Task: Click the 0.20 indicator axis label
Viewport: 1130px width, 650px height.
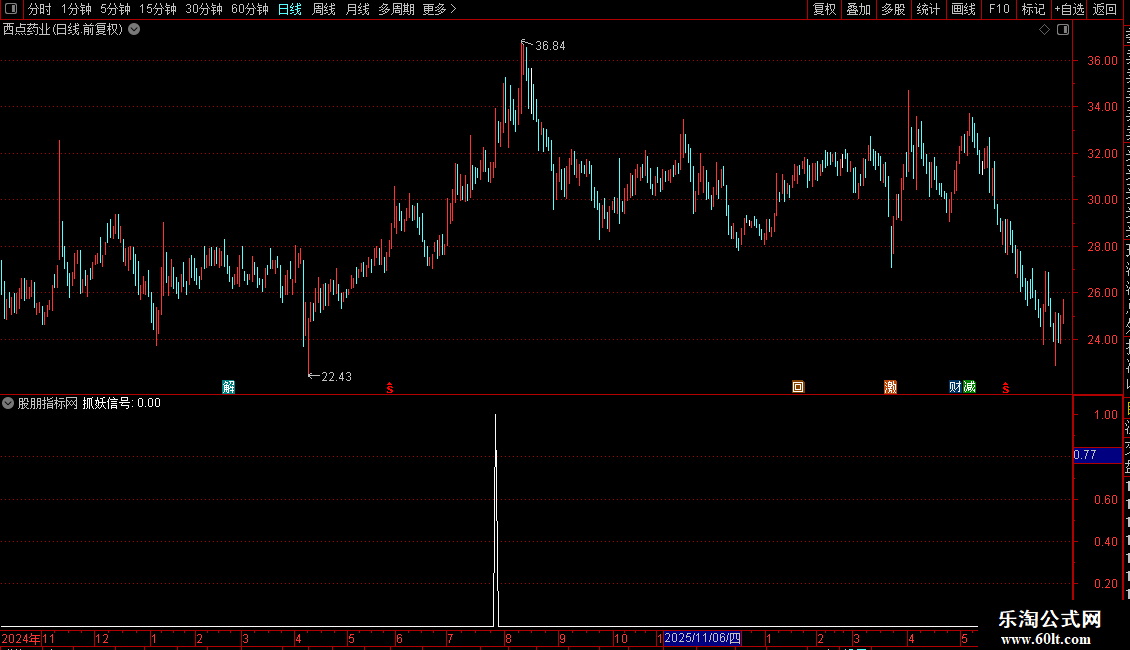Action: tap(1105, 584)
